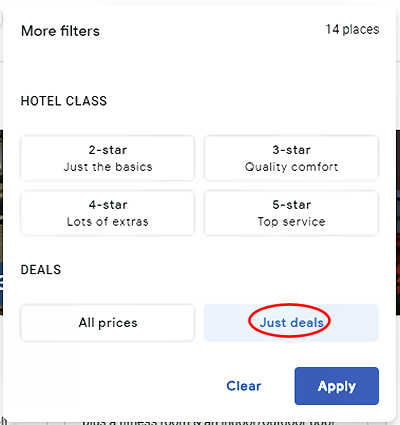Click the 'Top service' subtitle text

[x=292, y=222]
